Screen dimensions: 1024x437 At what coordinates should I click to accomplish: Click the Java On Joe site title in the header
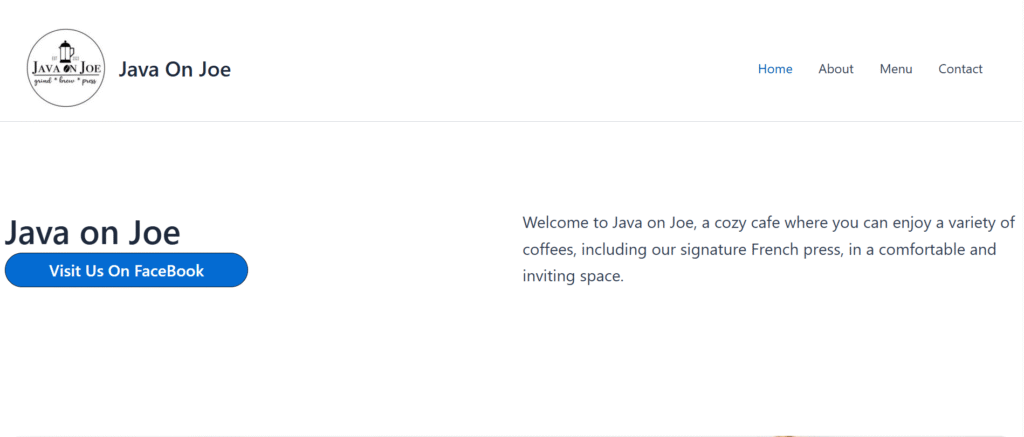(175, 69)
